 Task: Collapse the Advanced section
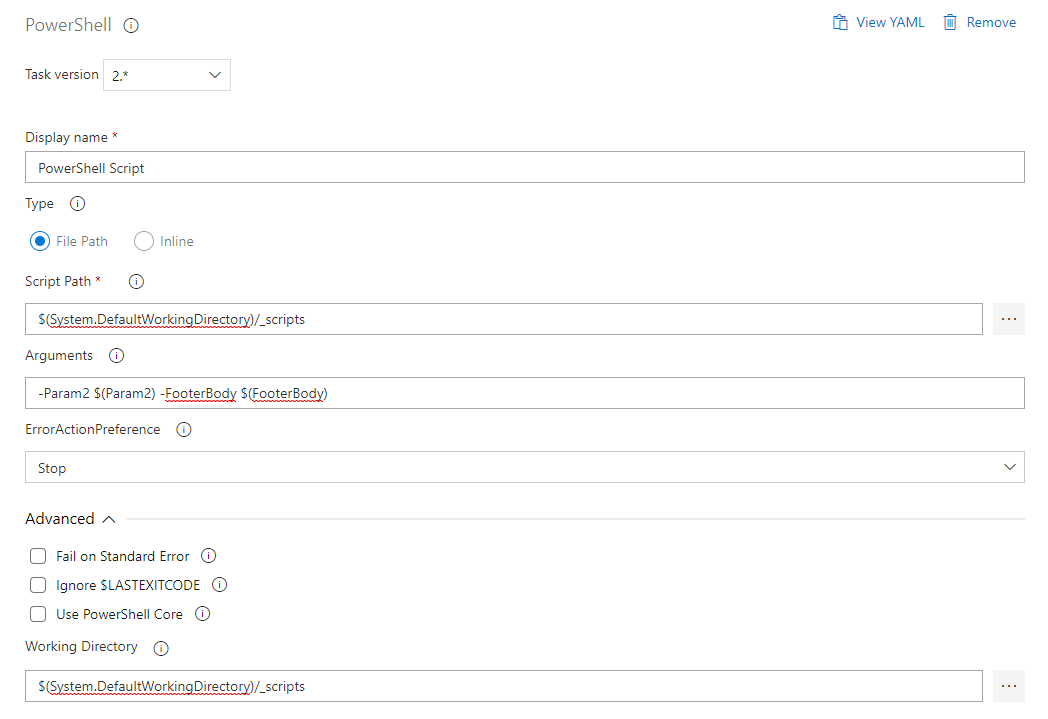coord(71,519)
